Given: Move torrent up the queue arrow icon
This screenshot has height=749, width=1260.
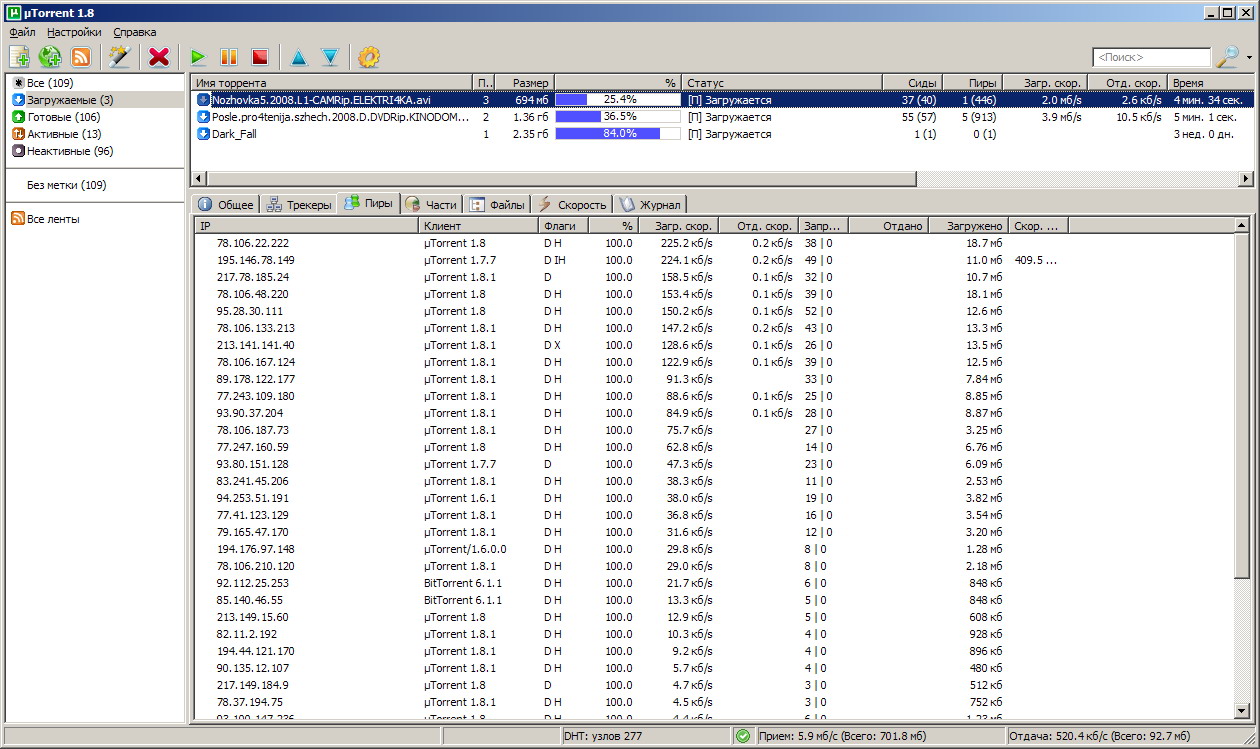Looking at the screenshot, I should tap(299, 57).
